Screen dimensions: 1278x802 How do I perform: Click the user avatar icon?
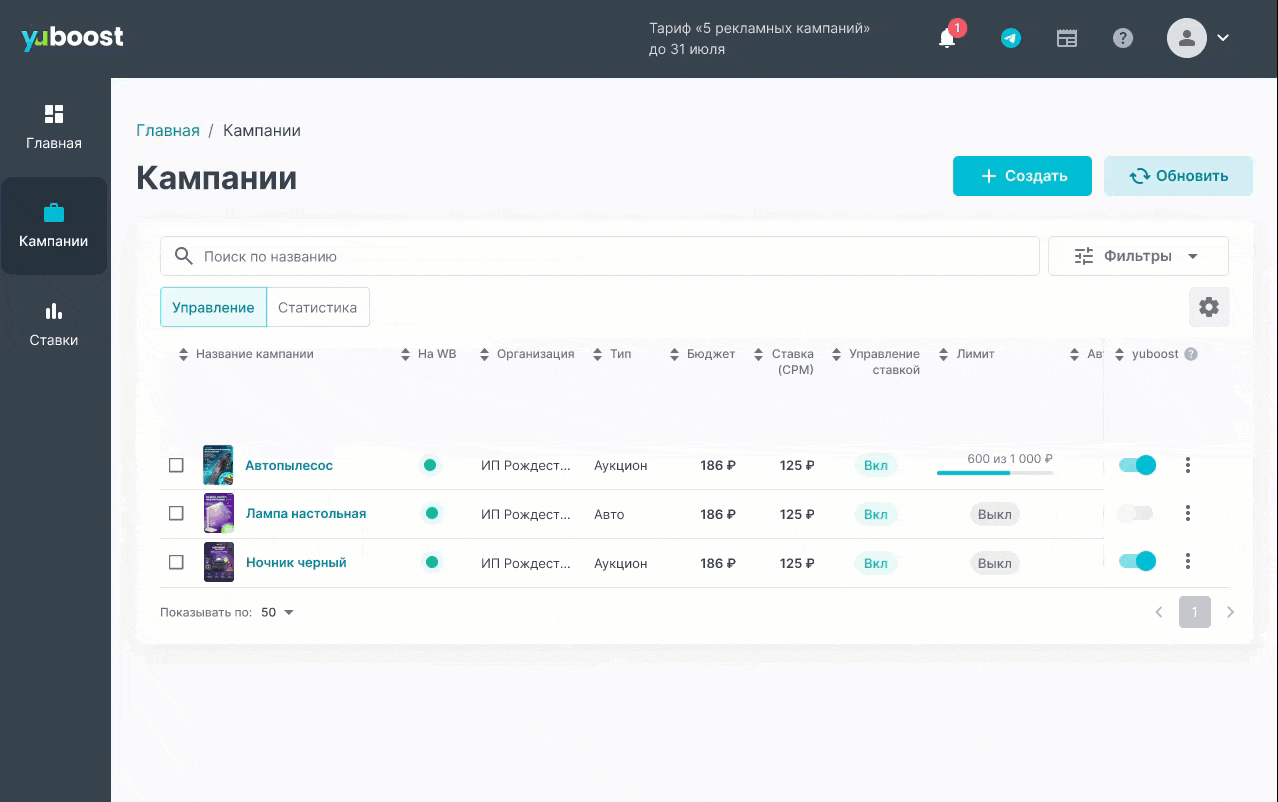[1187, 38]
